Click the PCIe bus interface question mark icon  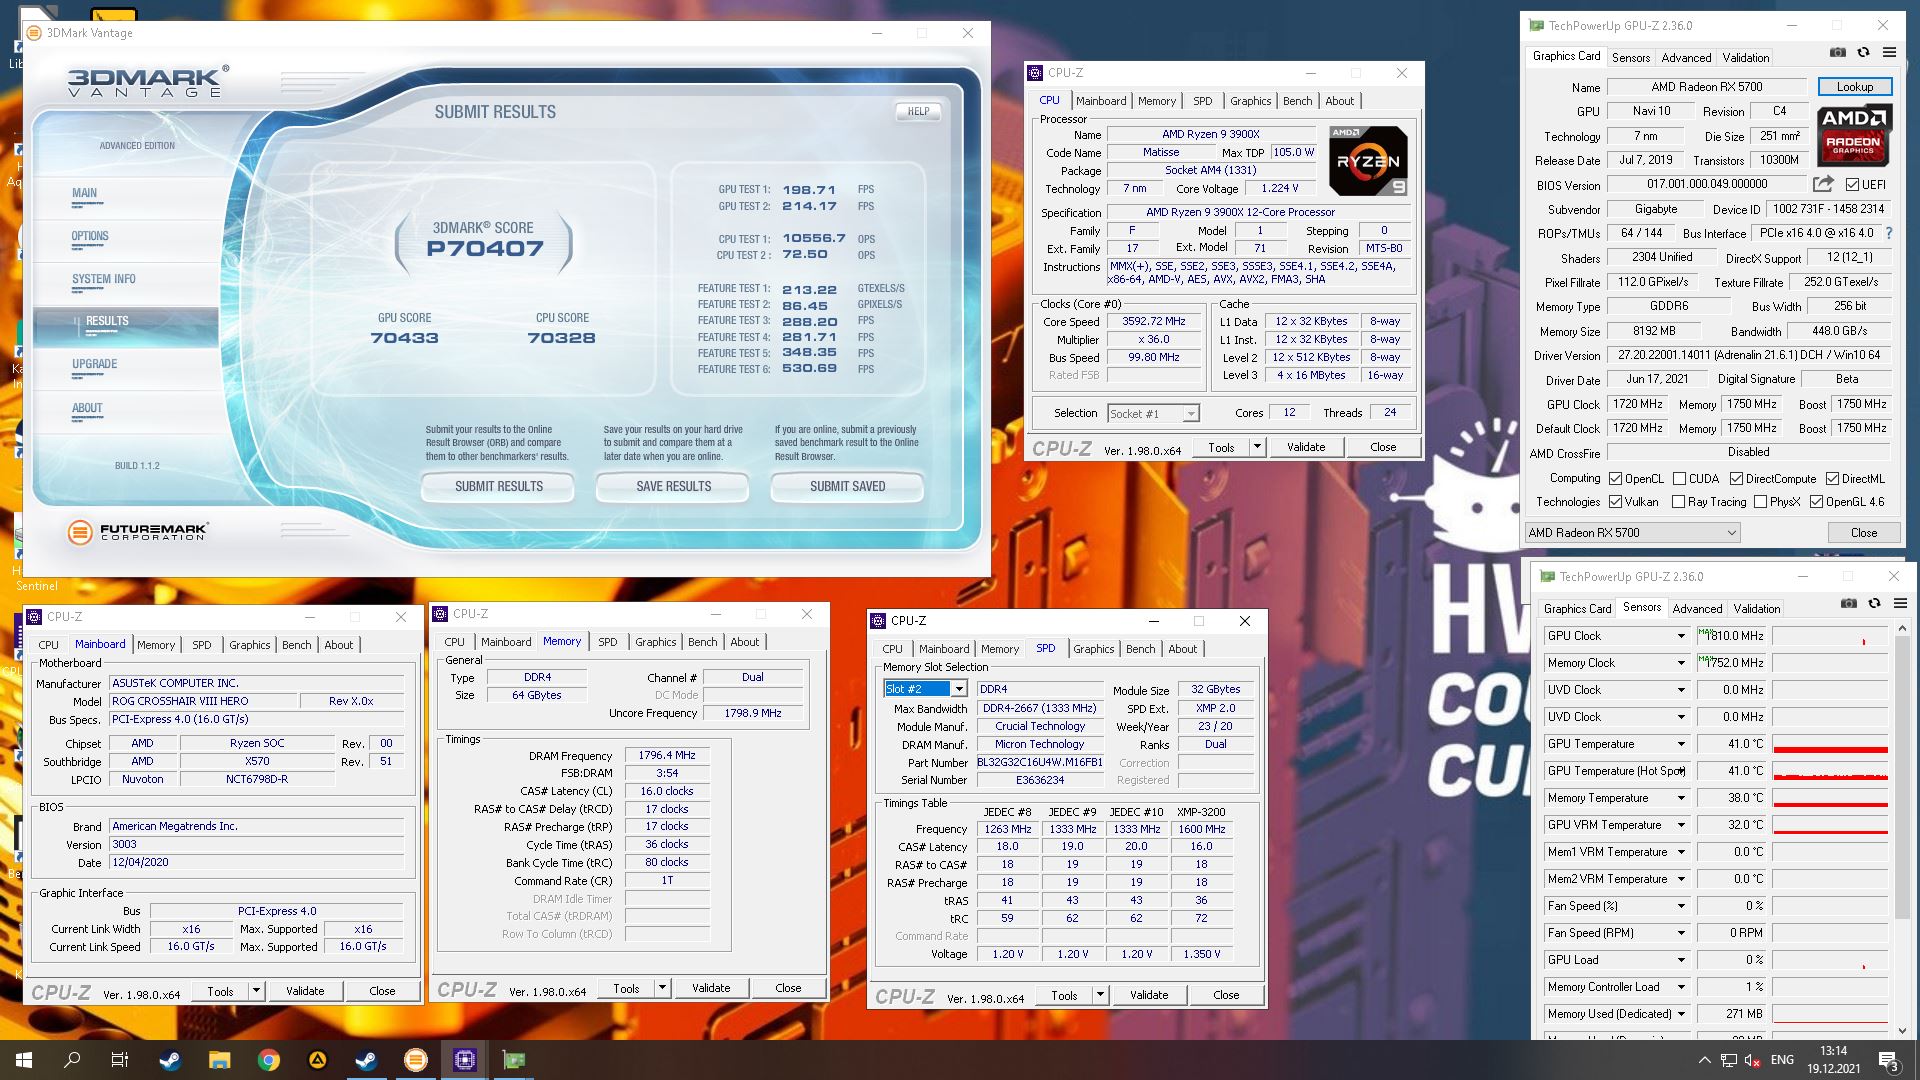click(x=1889, y=233)
